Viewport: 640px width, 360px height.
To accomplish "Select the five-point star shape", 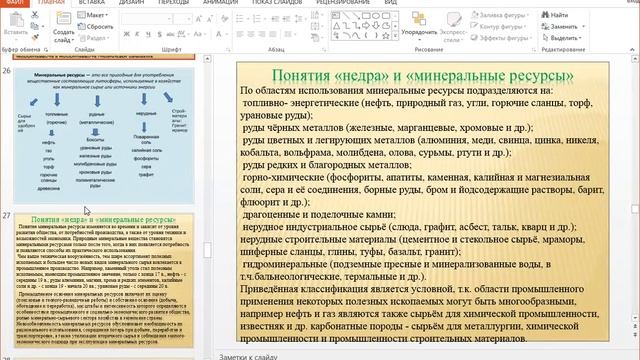I will 385,36.
